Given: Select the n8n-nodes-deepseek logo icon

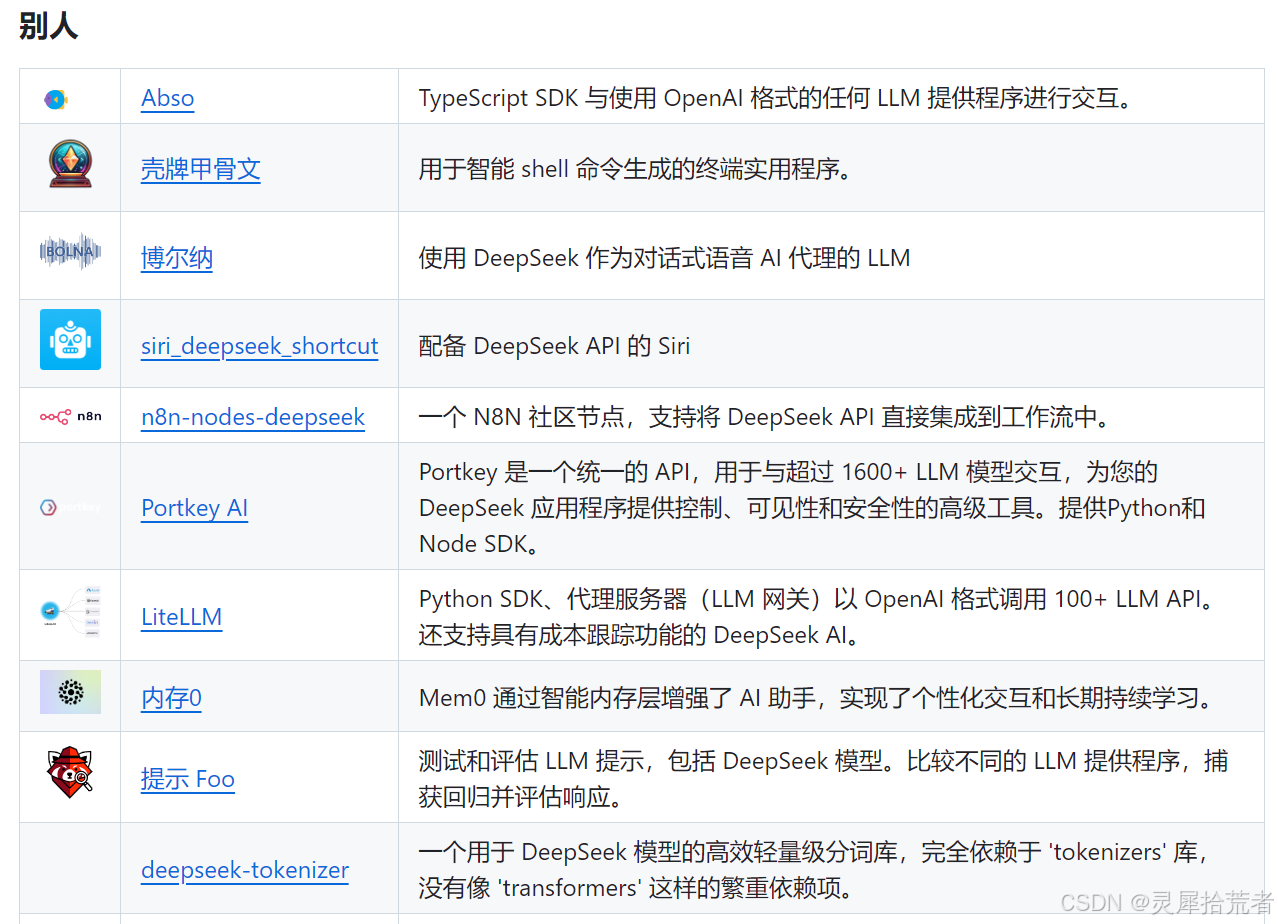Looking at the screenshot, I should (x=70, y=416).
